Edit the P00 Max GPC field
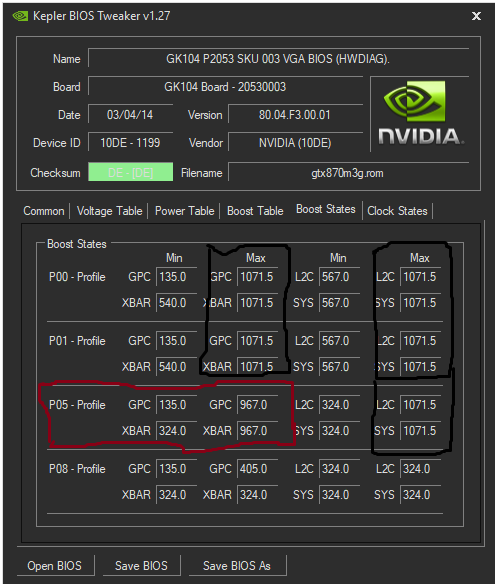Screen dimensions: 495x584 (x=257, y=277)
